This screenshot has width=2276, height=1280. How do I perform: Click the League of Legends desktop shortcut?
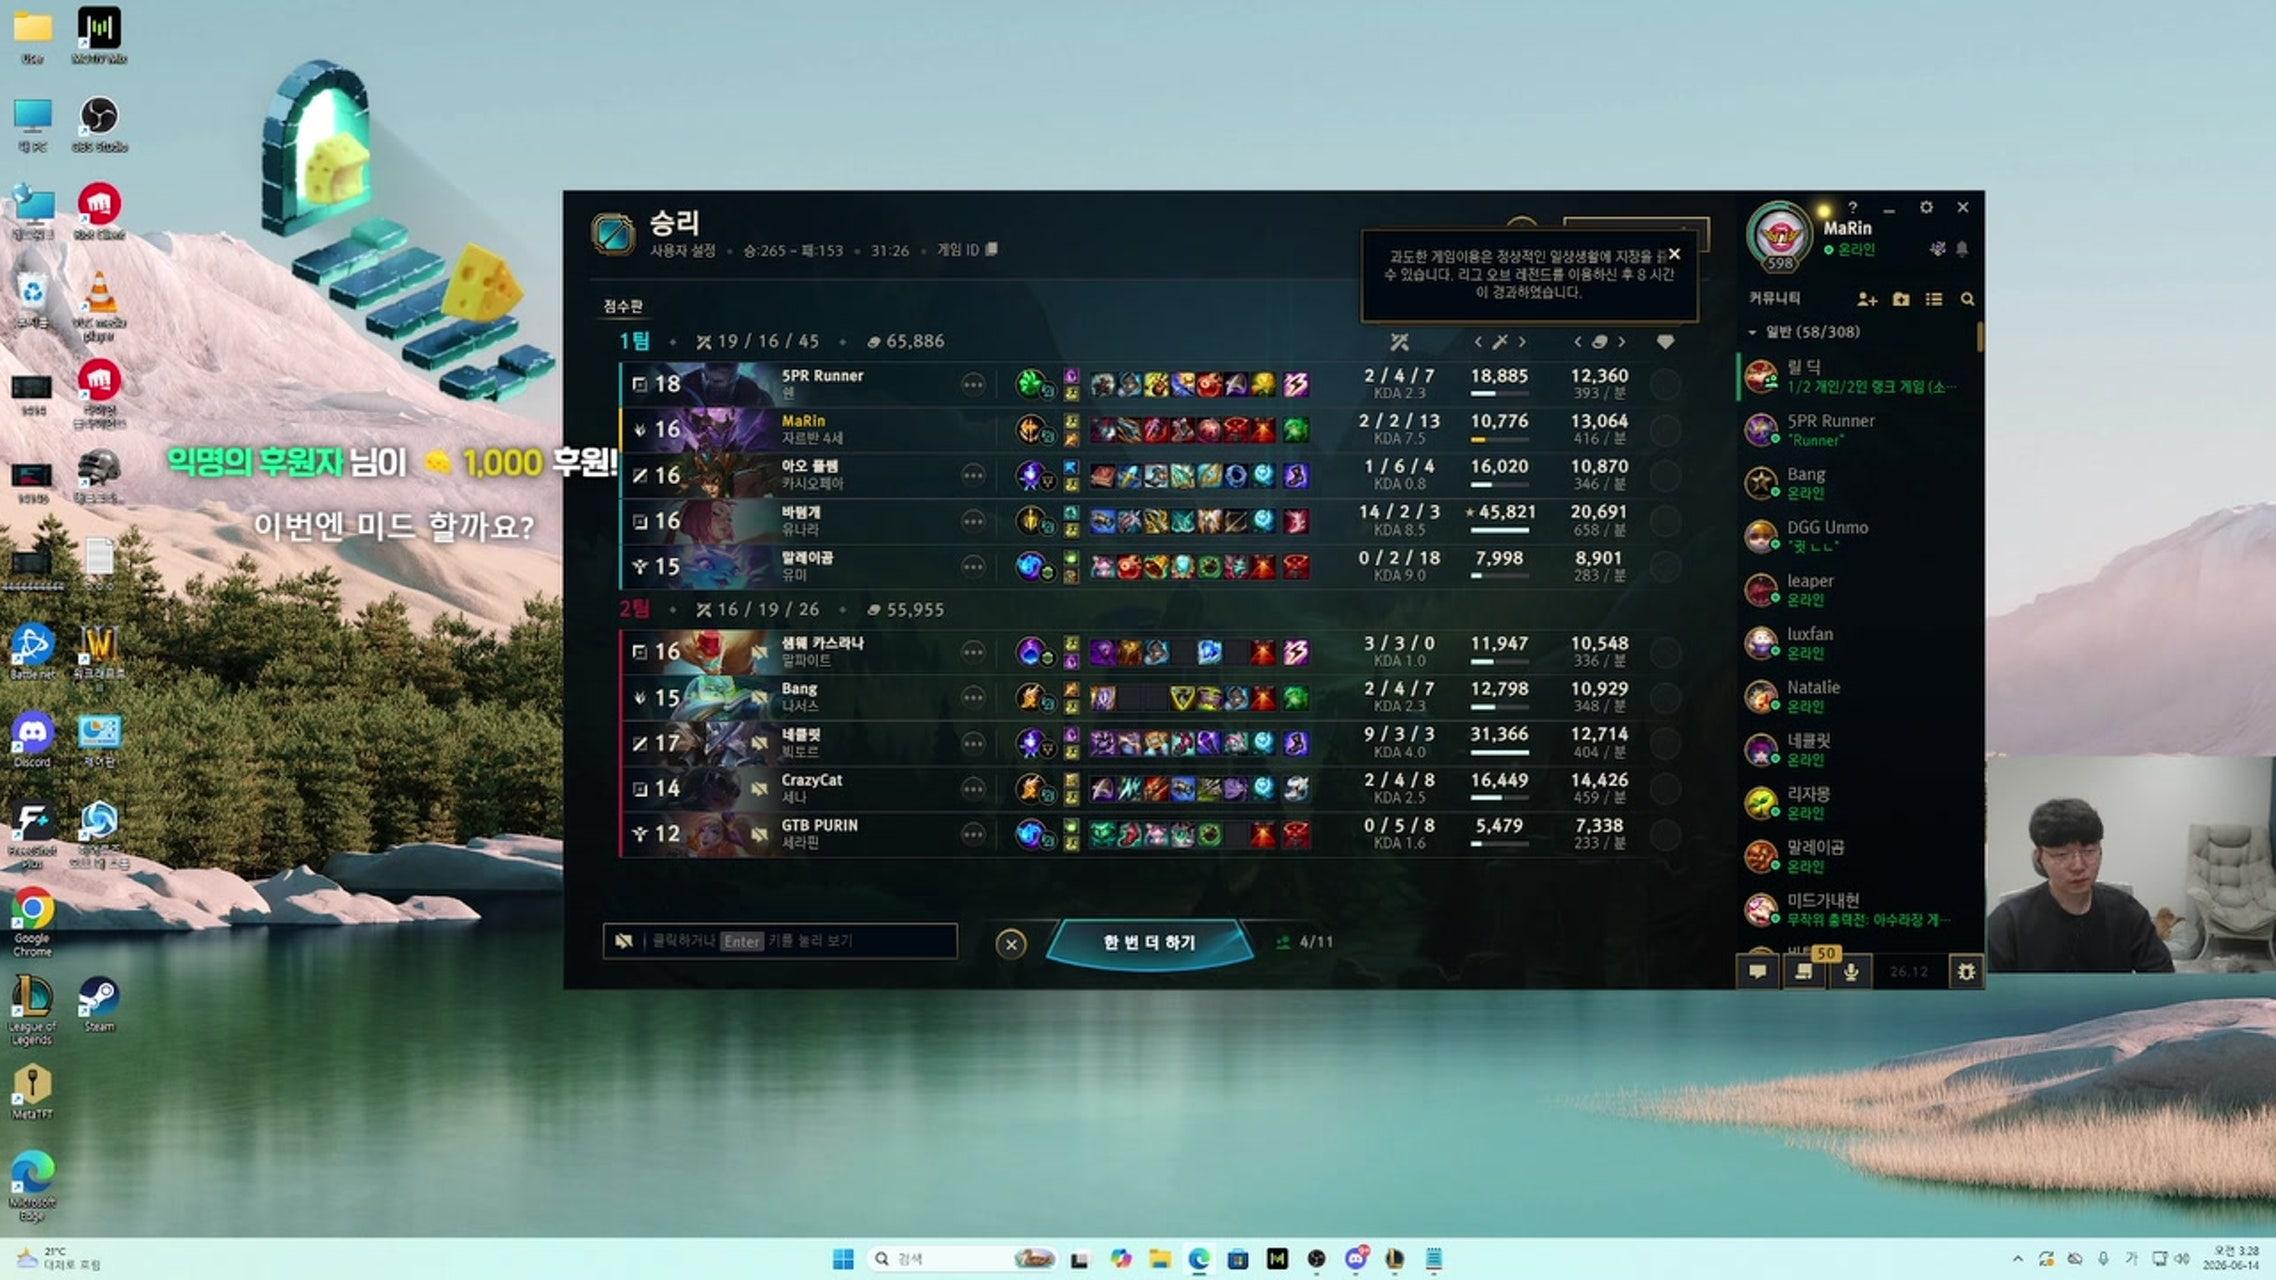[32, 1010]
